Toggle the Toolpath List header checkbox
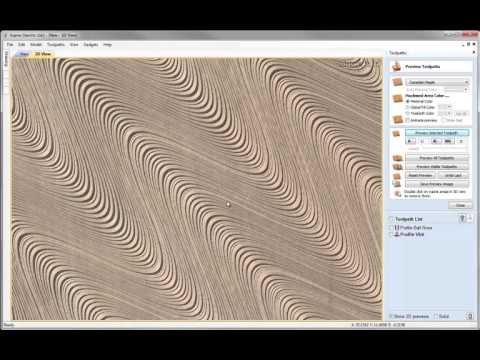Image resolution: width=480 pixels, height=360 pixels. pos(391,219)
